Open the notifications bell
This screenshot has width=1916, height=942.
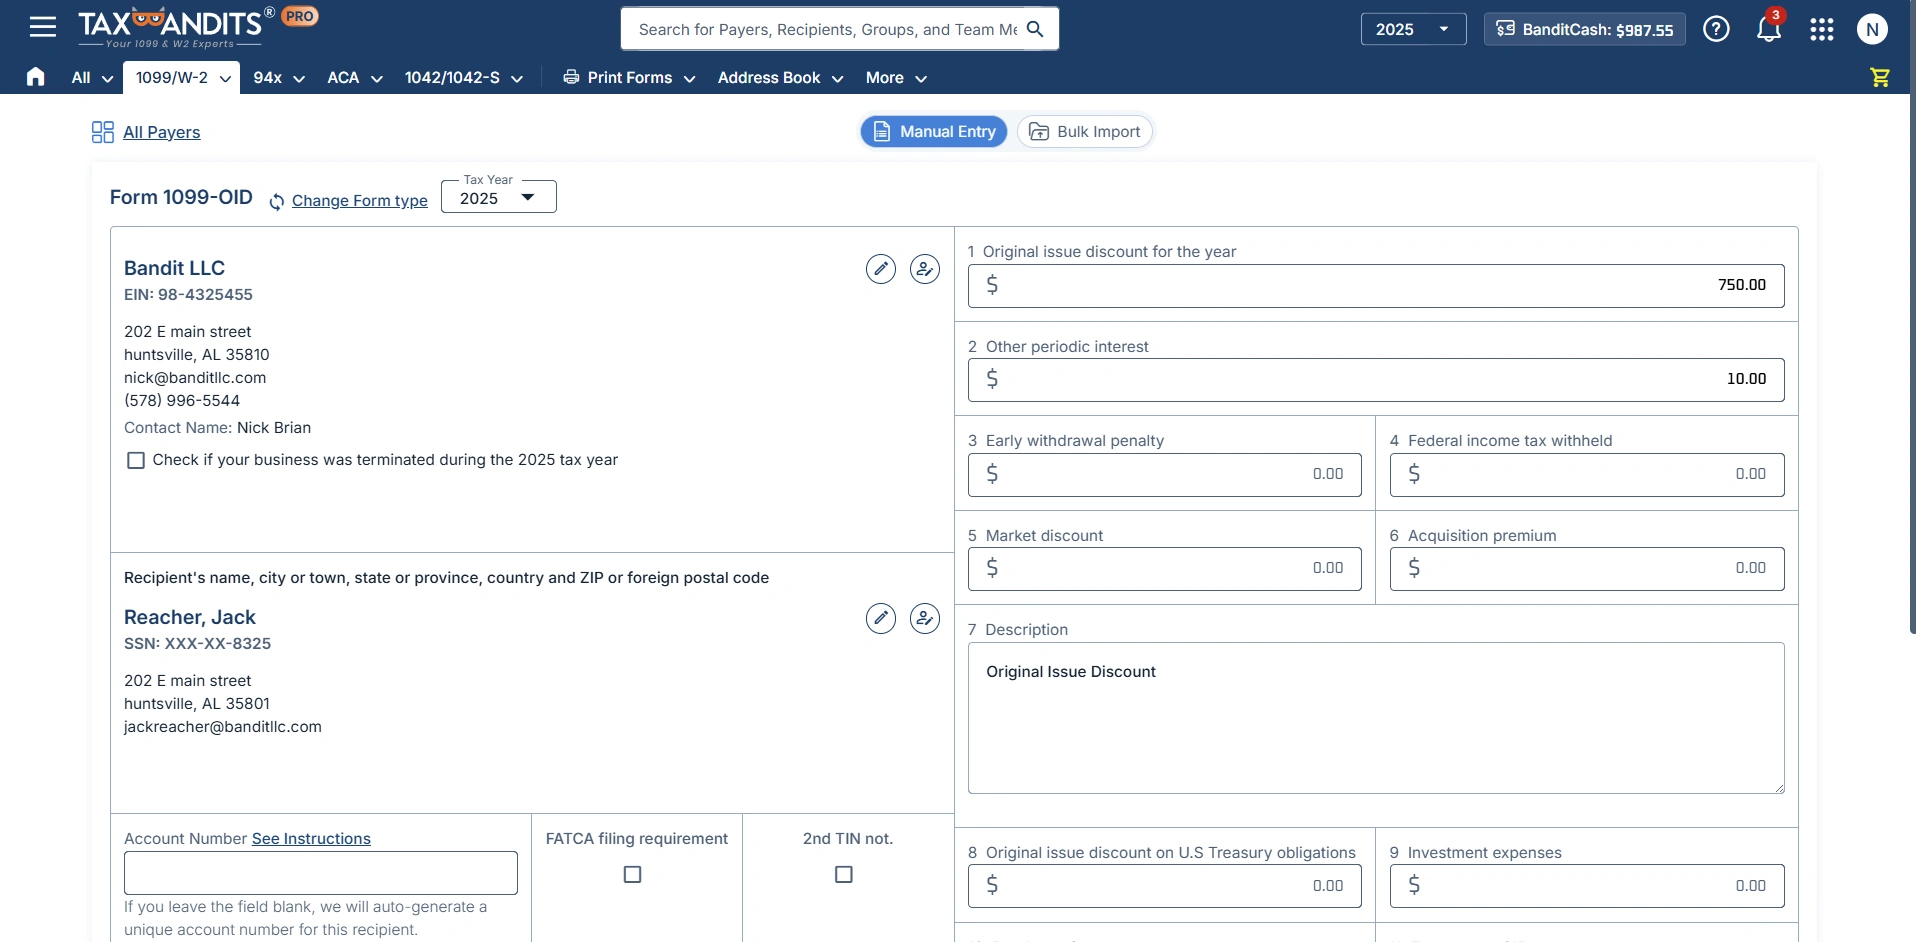click(x=1768, y=29)
